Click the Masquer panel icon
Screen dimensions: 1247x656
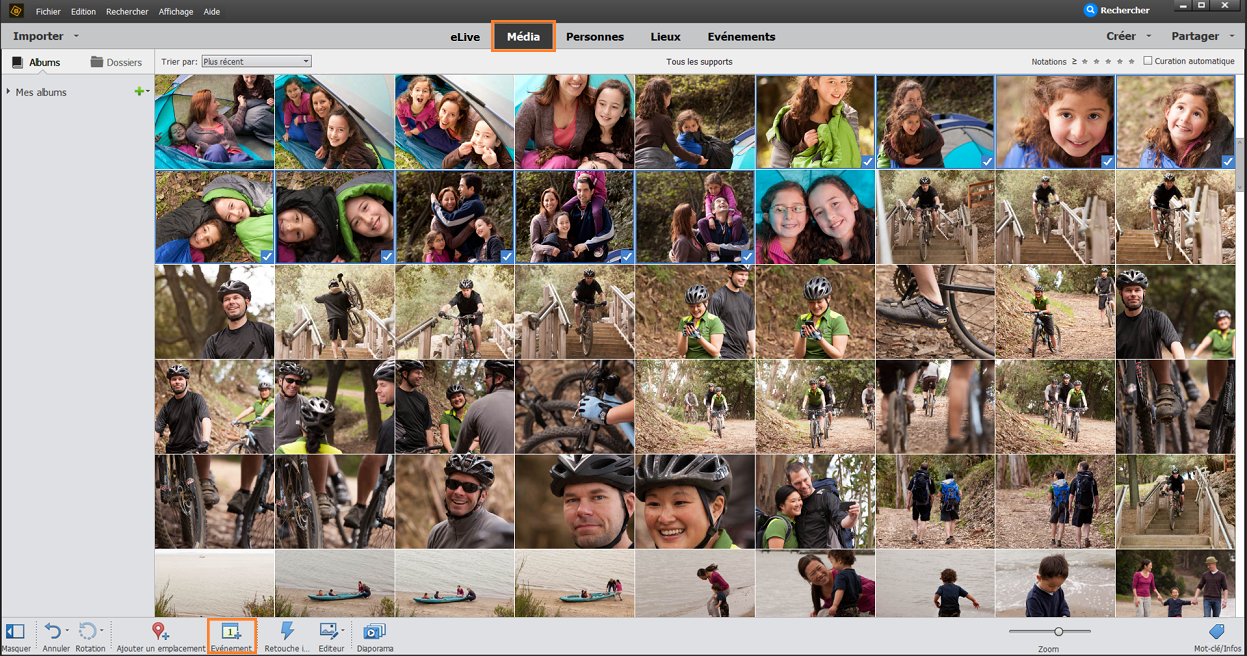coord(15,632)
